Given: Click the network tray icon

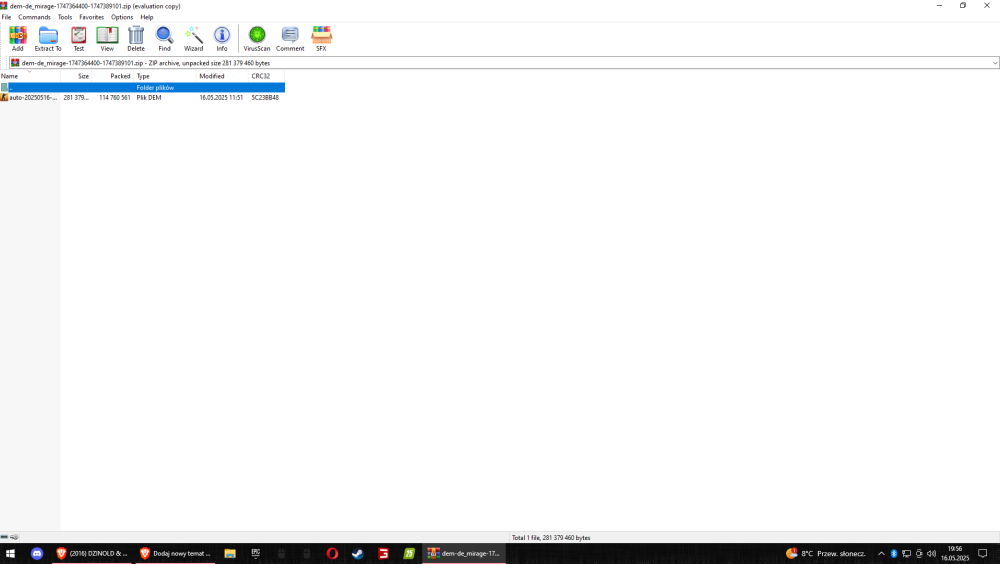Looking at the screenshot, I should pos(906,553).
